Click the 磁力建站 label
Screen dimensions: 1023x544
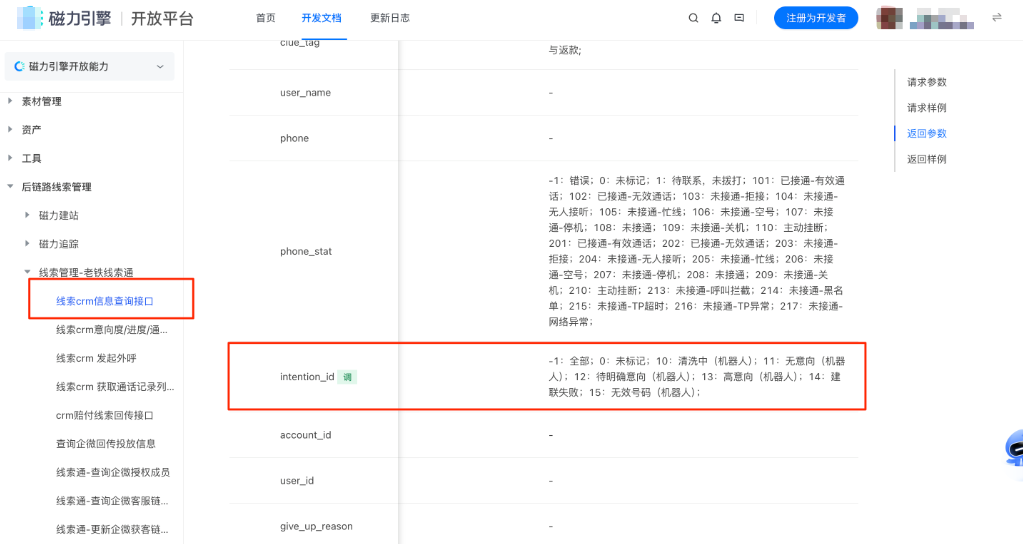coord(59,215)
